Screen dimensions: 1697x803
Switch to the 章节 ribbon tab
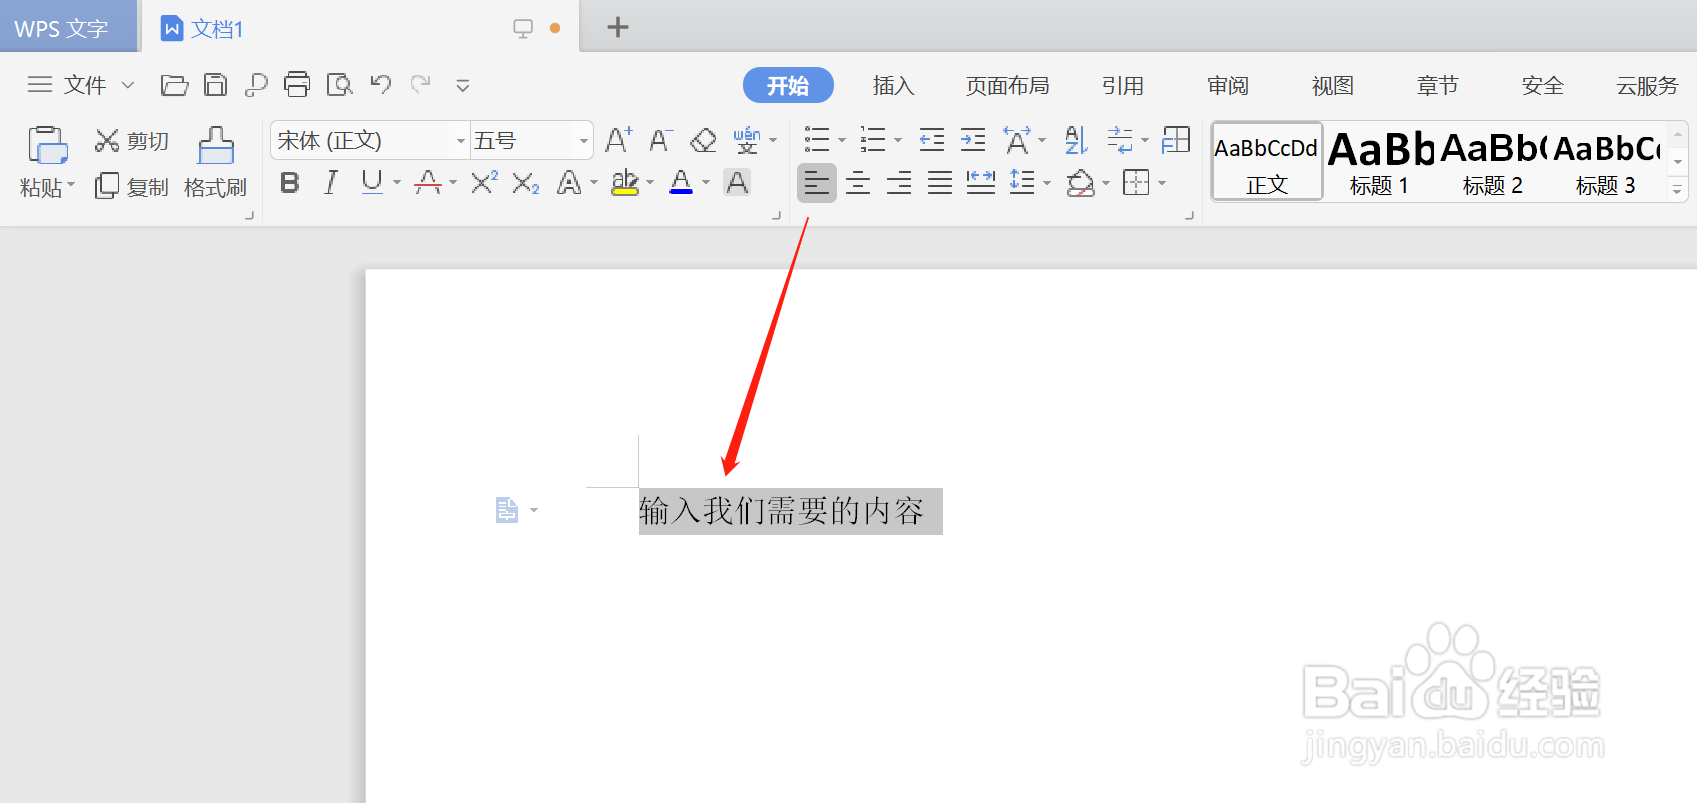[x=1437, y=86]
